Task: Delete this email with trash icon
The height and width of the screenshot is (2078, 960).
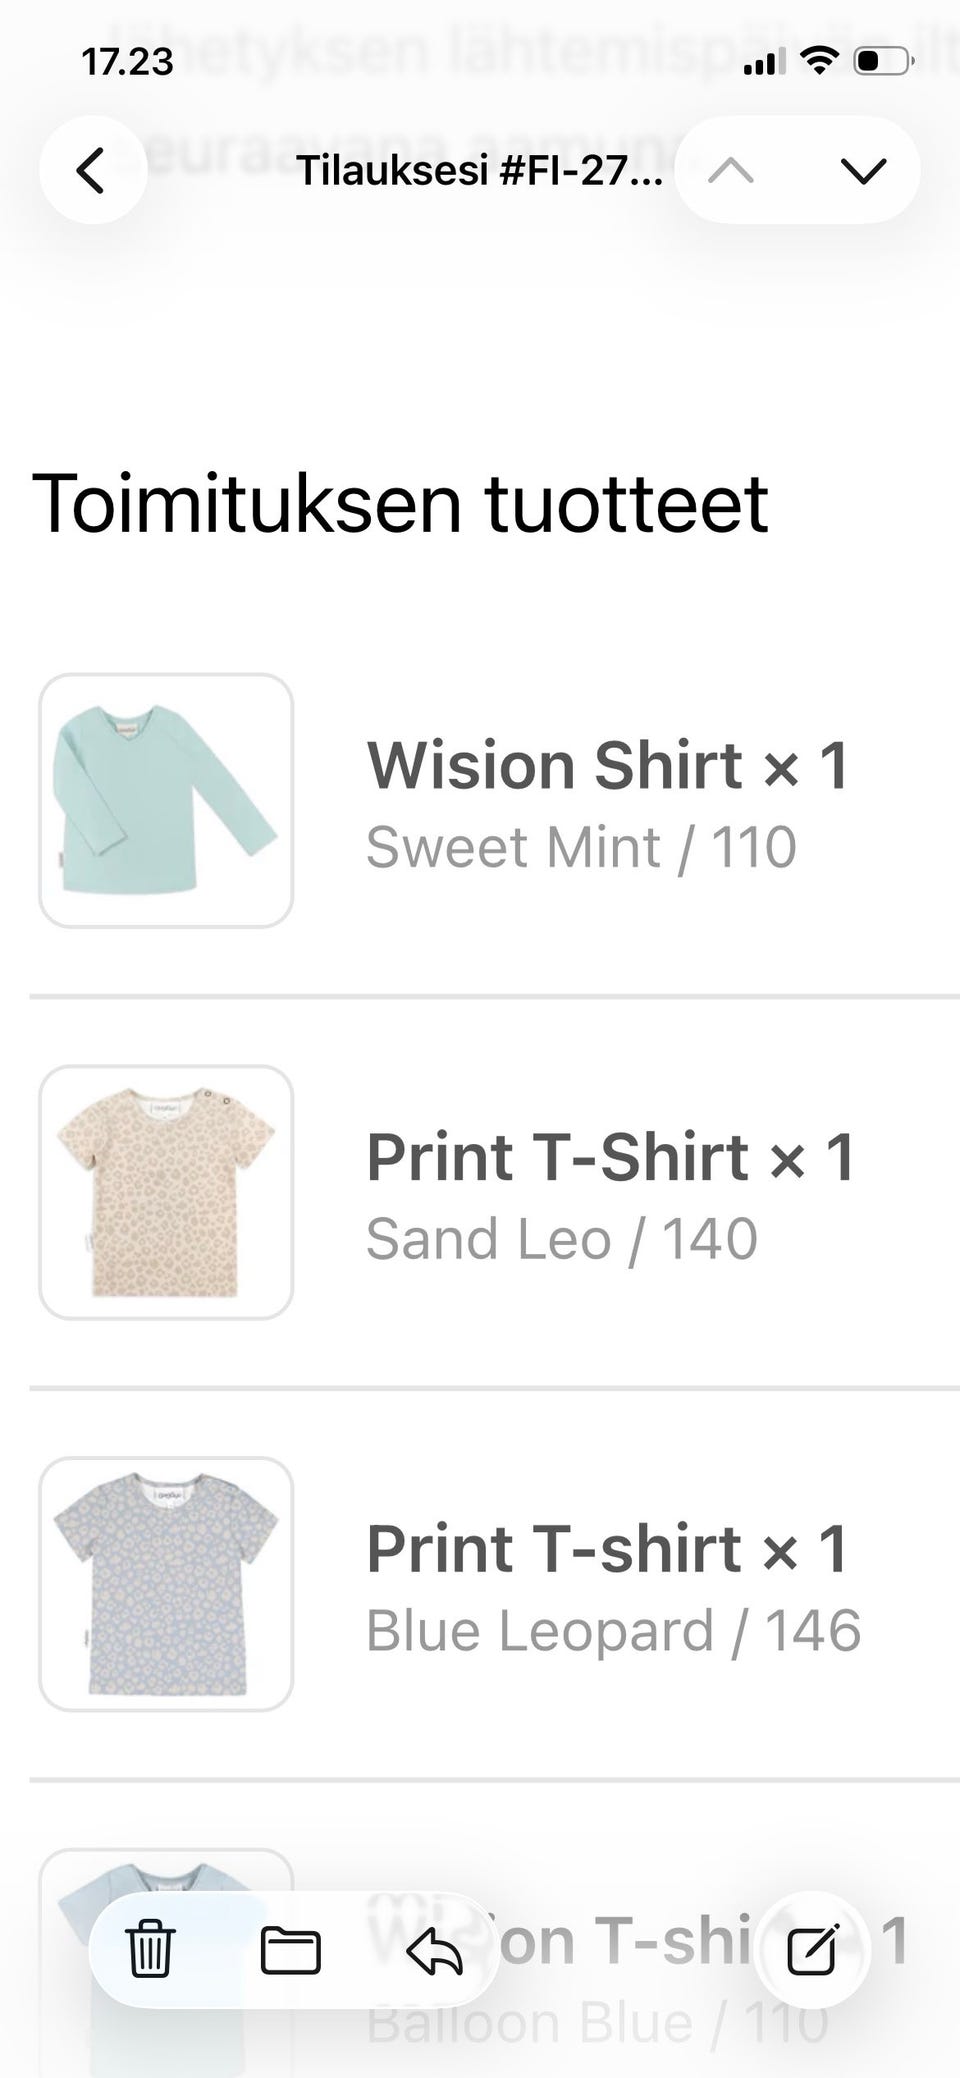Action: [x=151, y=1949]
